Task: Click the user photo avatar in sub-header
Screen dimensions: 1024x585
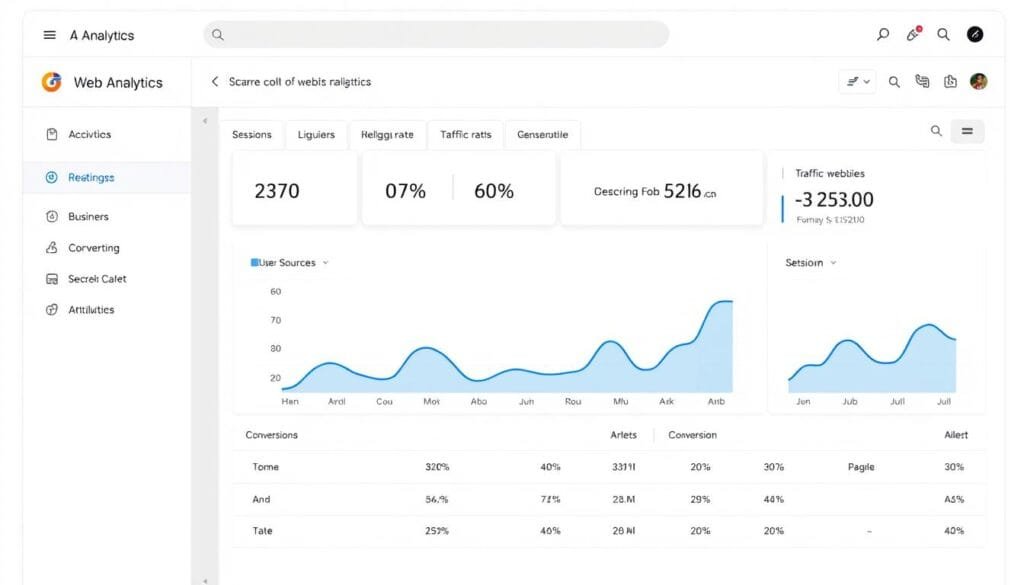Action: [x=978, y=82]
